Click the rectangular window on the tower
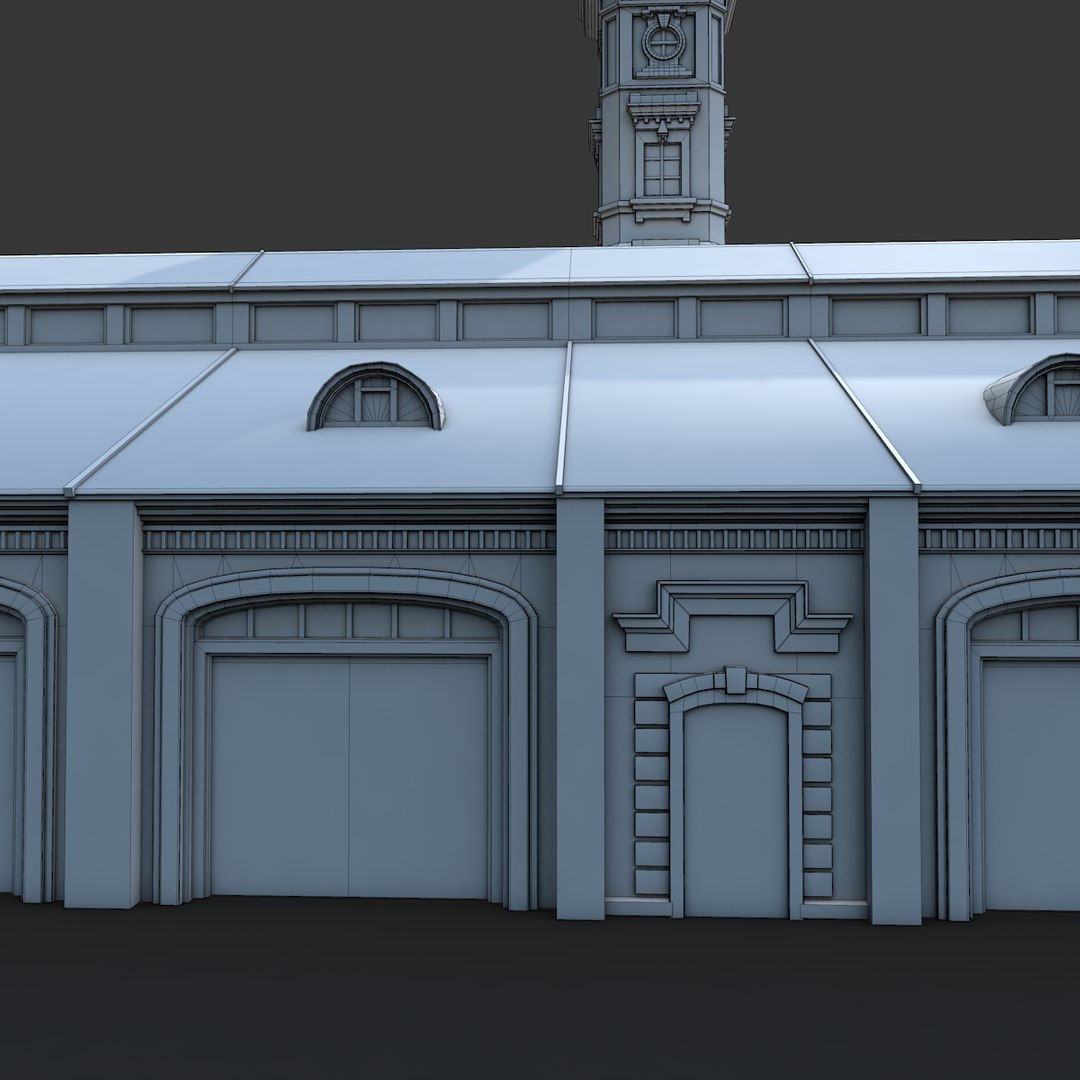This screenshot has height=1080, width=1080. tap(662, 169)
